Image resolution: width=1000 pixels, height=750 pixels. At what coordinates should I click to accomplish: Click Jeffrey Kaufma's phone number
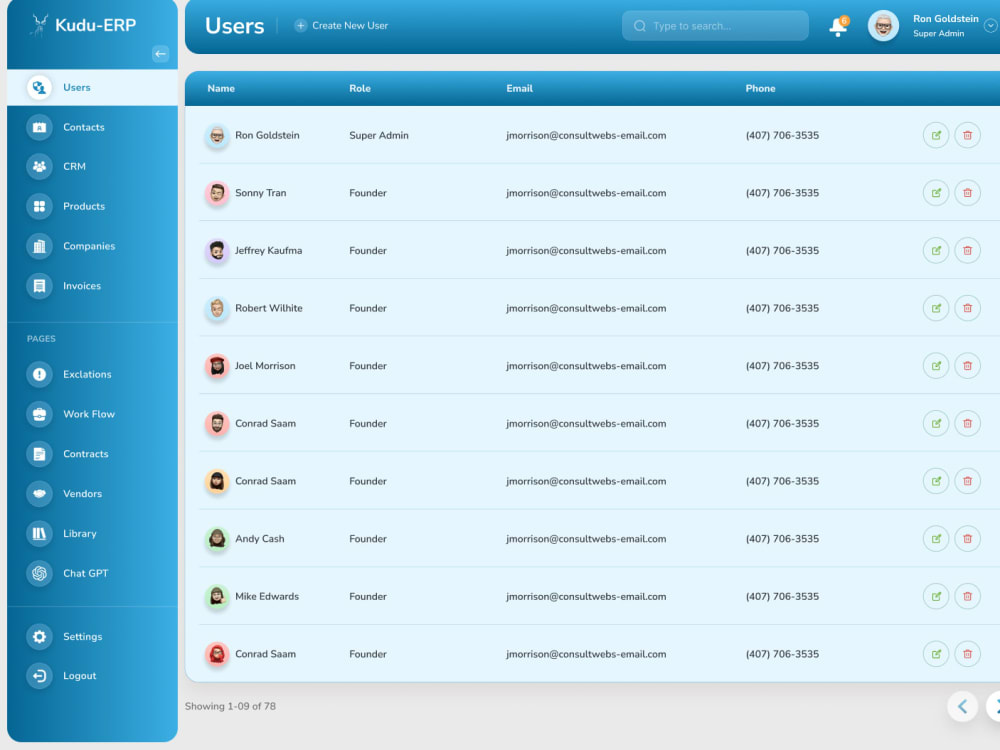coord(782,251)
